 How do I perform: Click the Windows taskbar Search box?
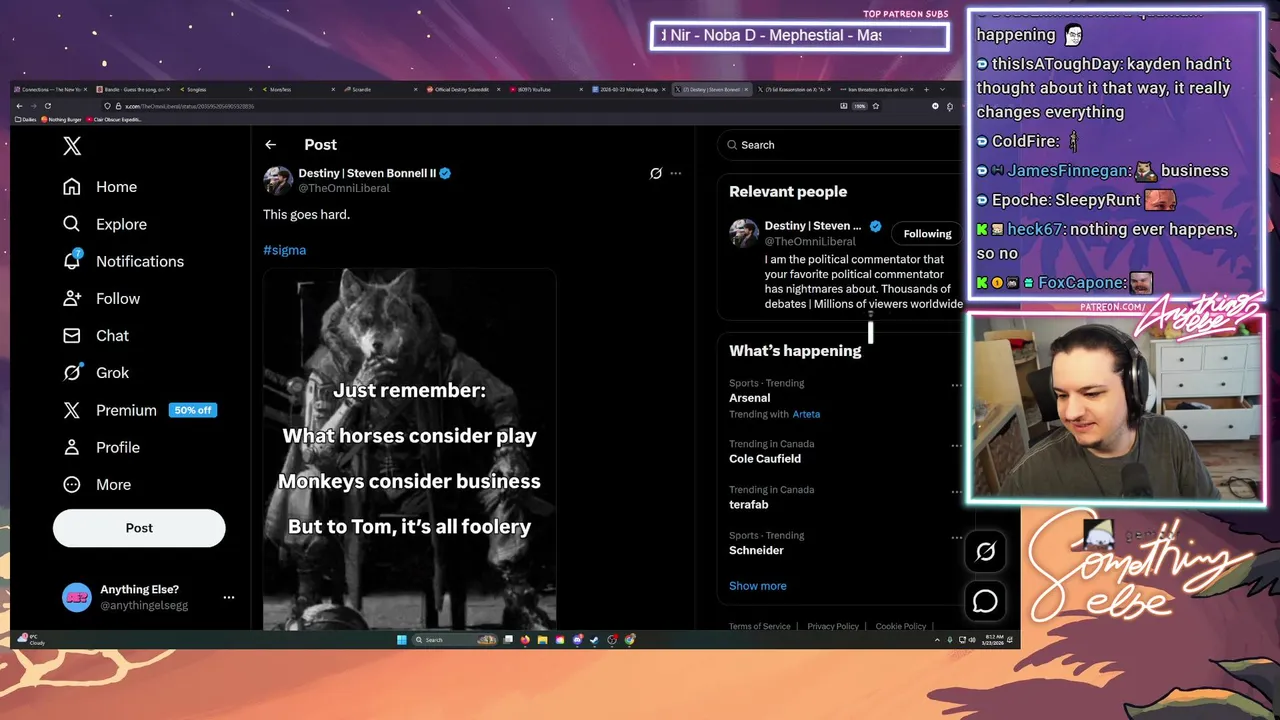tap(454, 640)
